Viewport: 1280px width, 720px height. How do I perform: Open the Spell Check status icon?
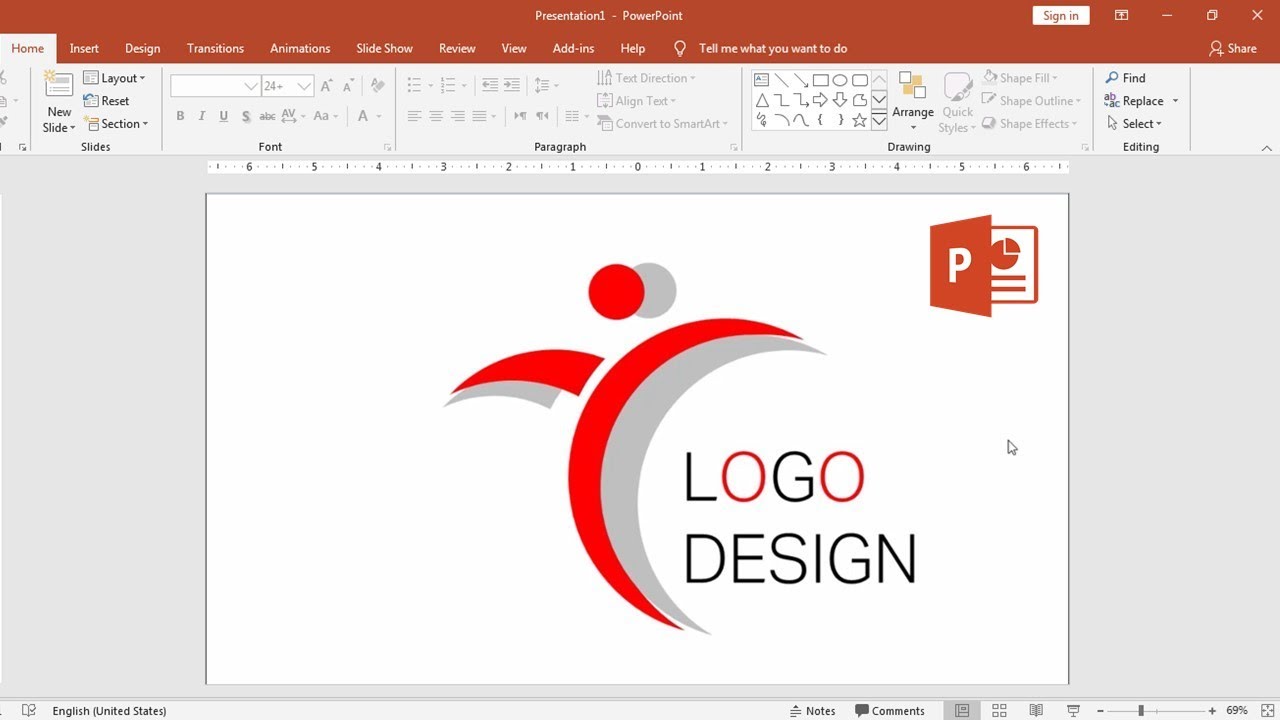(x=29, y=710)
